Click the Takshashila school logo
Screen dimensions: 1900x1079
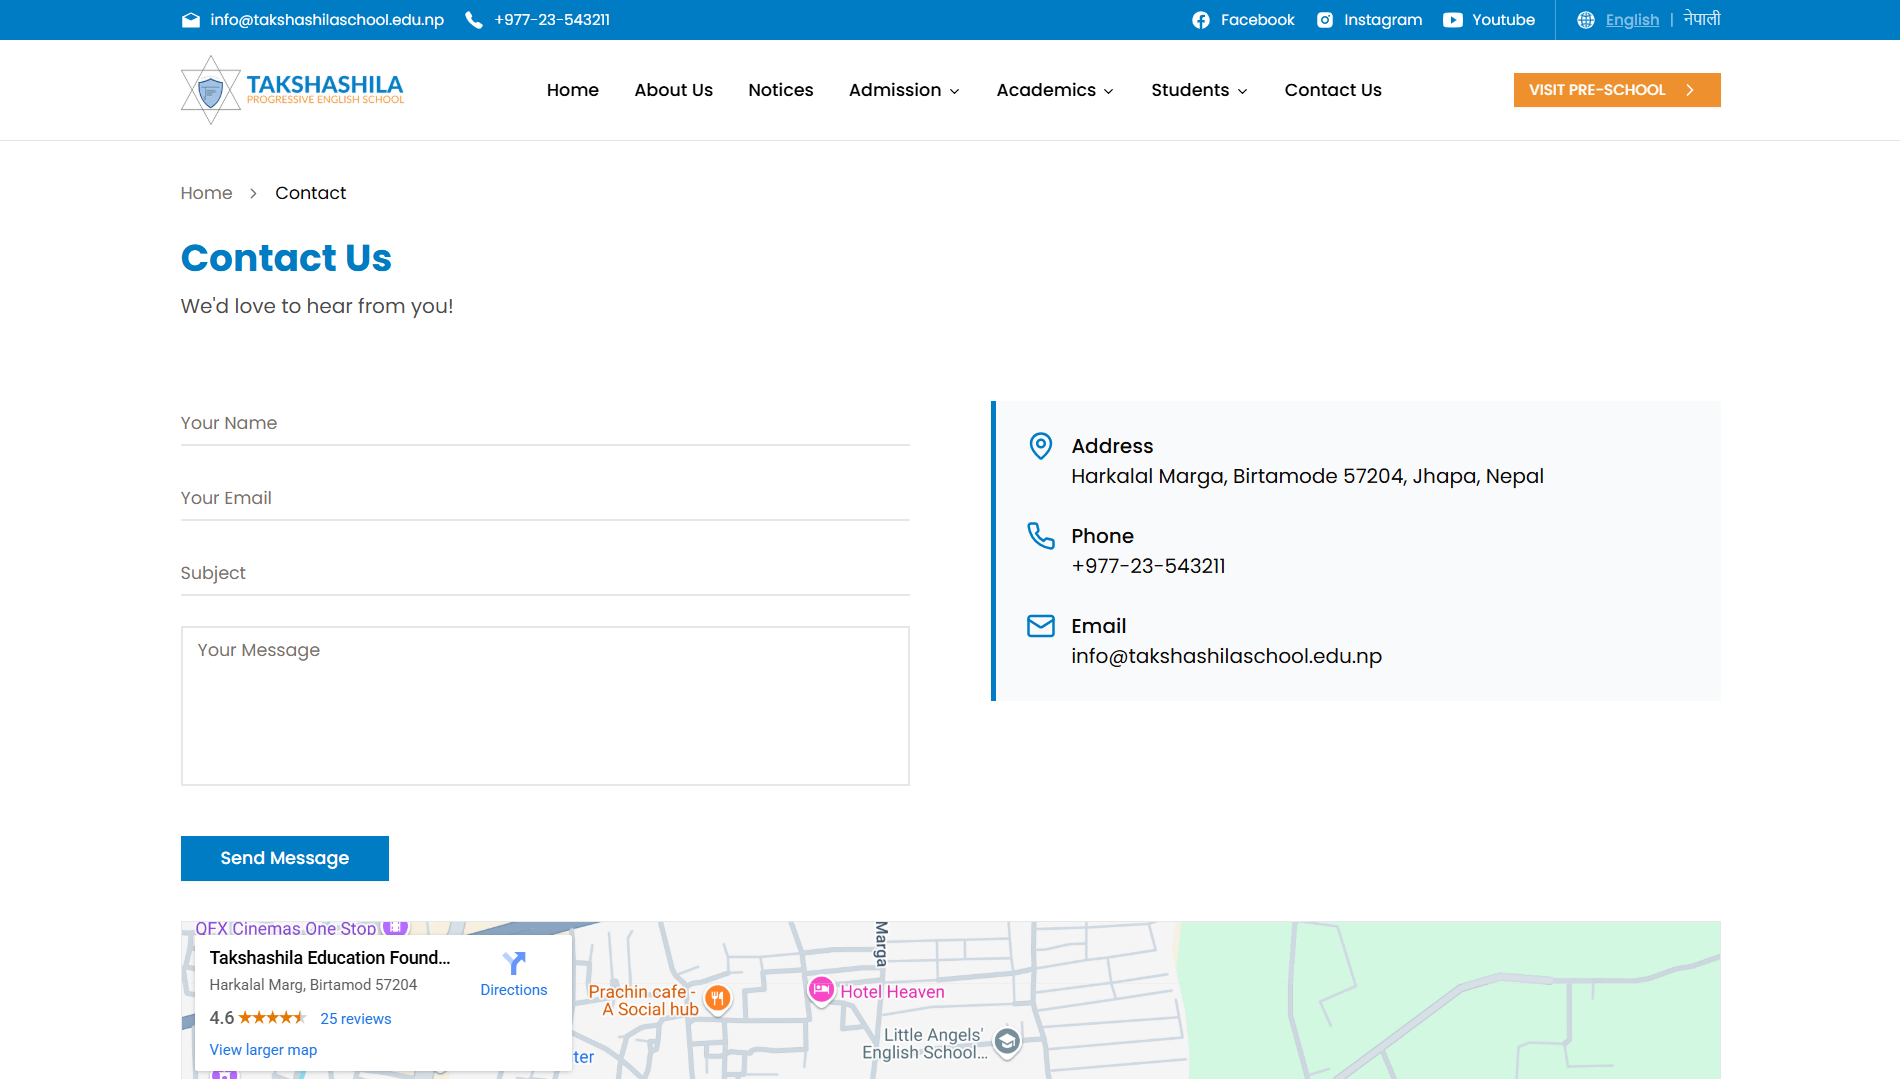tap(292, 90)
